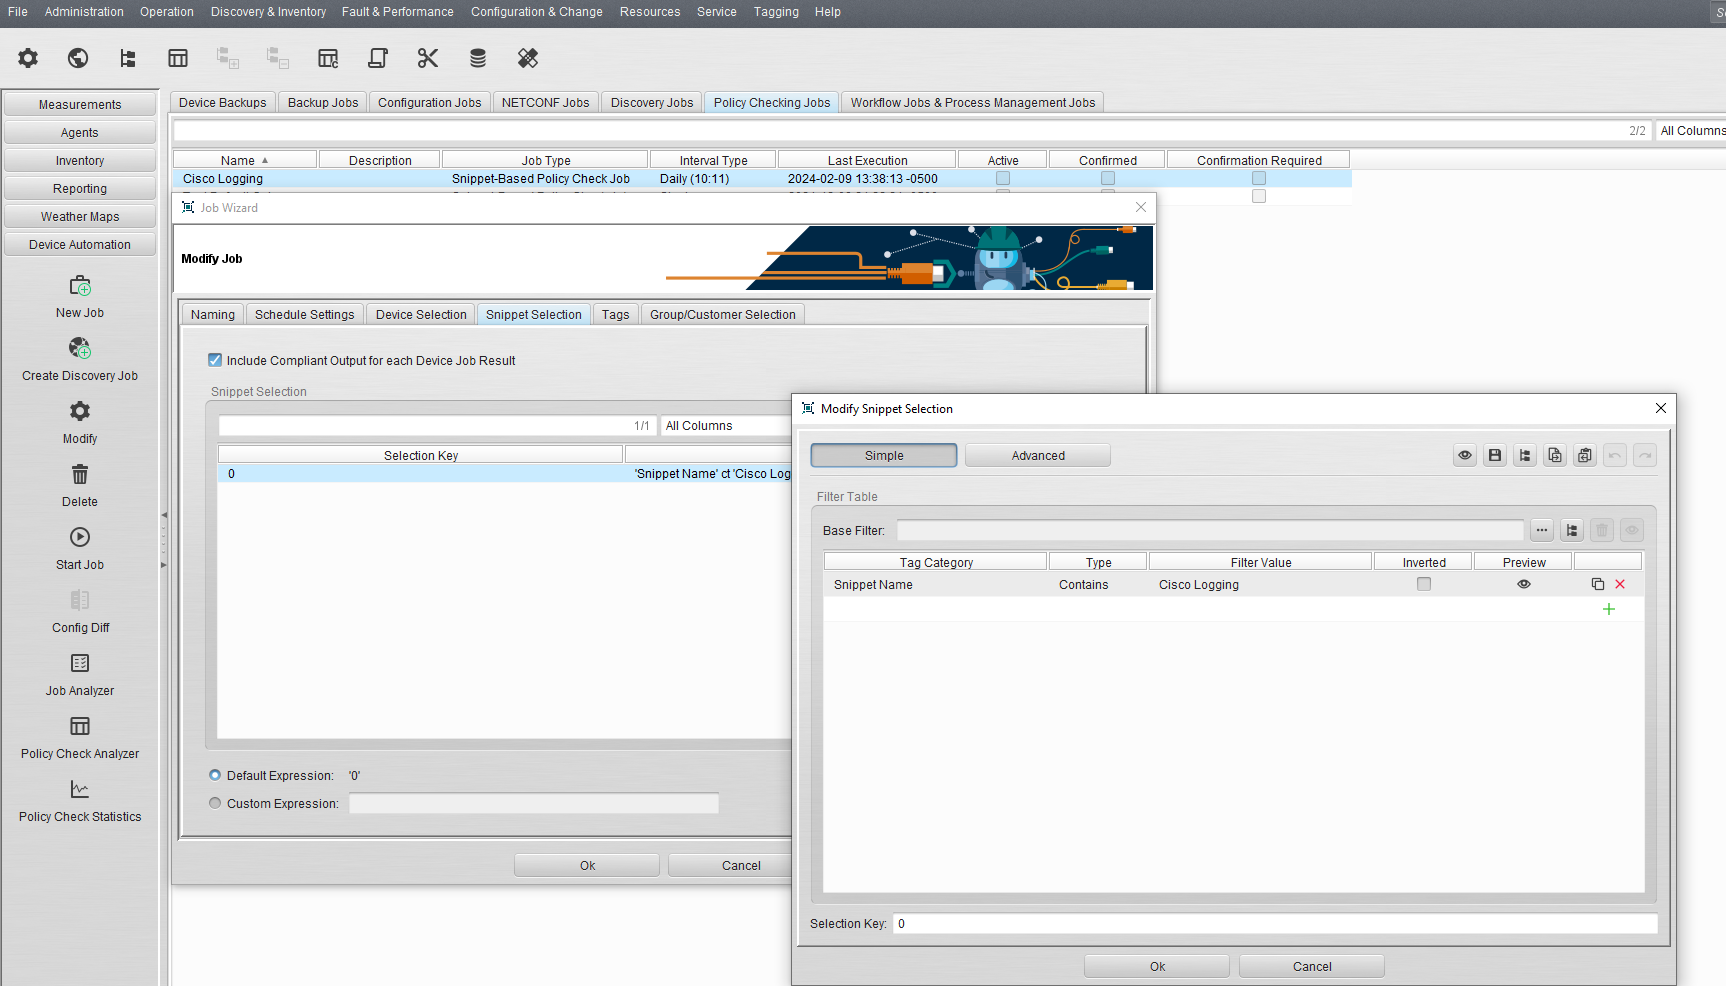Open Base Filter ellipsis browse button
The image size is (1726, 986).
pos(1542,530)
